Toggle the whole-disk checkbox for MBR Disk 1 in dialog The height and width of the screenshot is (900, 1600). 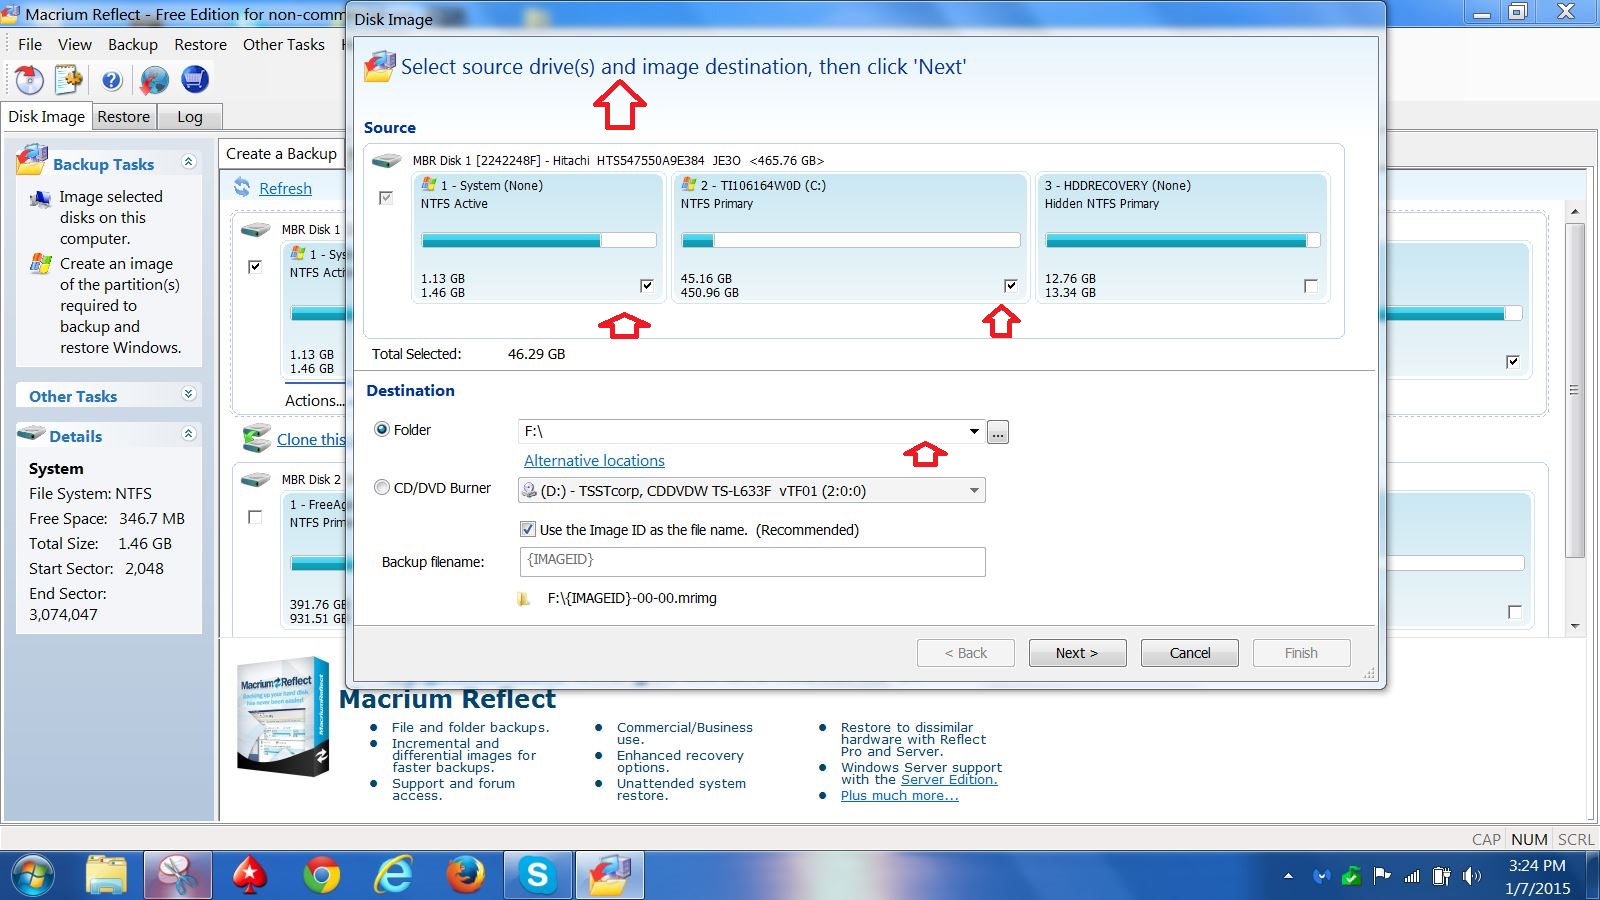(x=386, y=198)
